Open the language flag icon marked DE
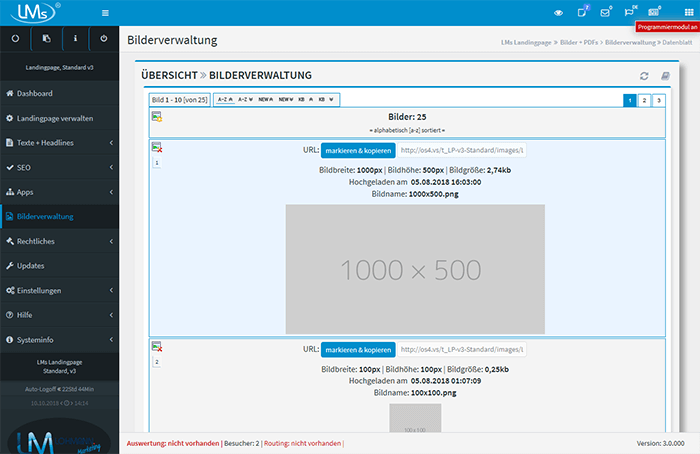This screenshot has height=454, width=700. pyautogui.click(x=629, y=12)
